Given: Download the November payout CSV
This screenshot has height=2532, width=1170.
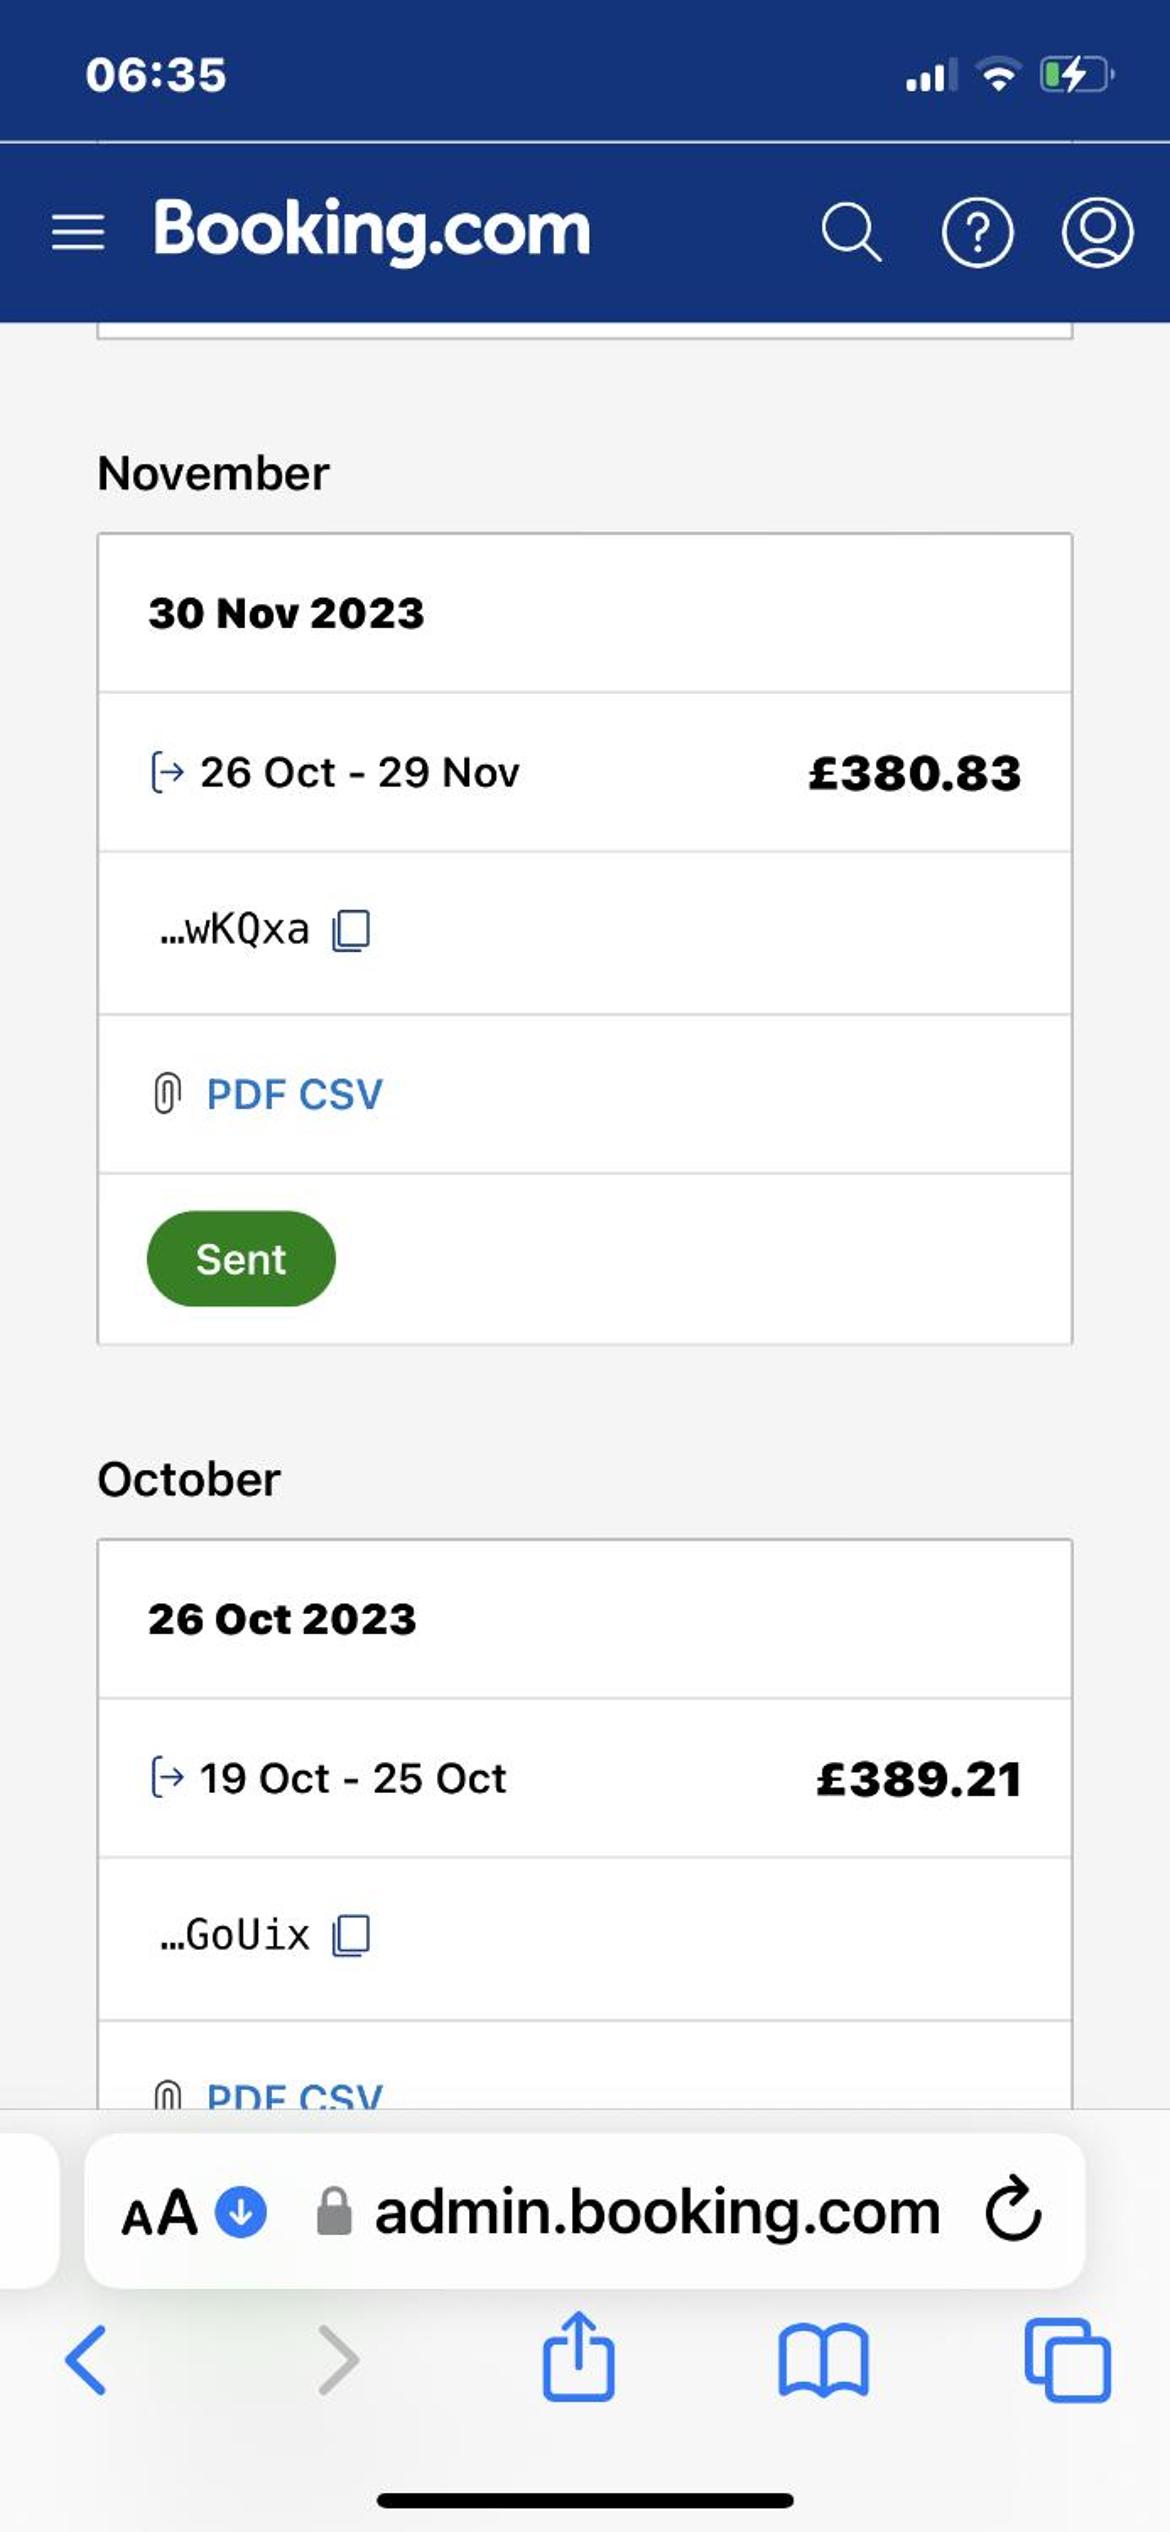Looking at the screenshot, I should [x=340, y=1094].
